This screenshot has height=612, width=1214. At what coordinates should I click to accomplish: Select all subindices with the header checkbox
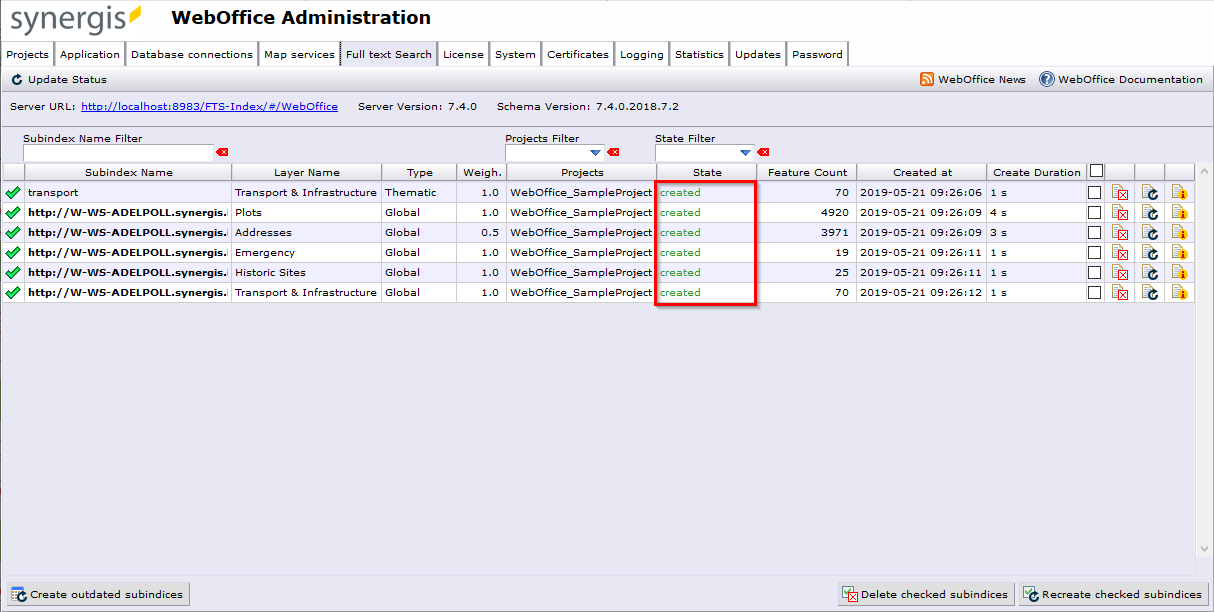[x=1094, y=171]
